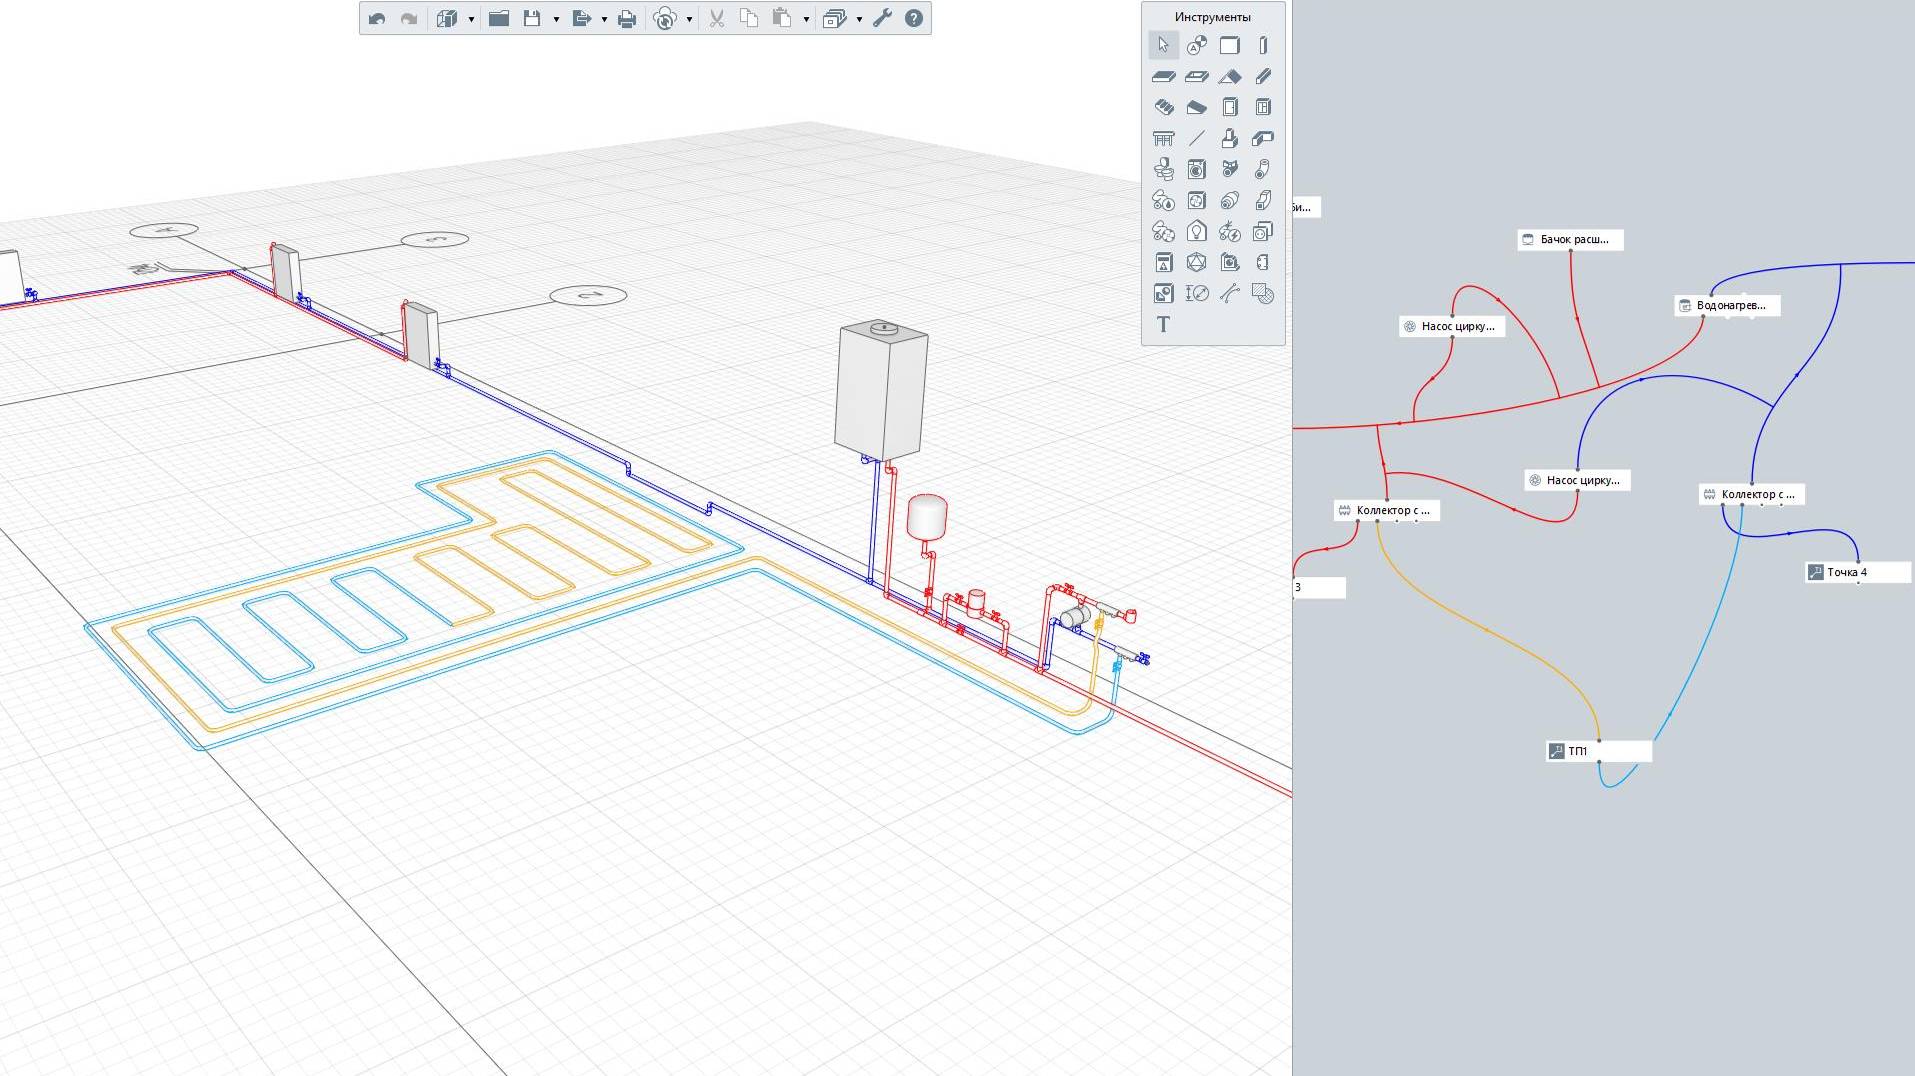The width and height of the screenshot is (1915, 1076).
Task: Open the settings wrench icon
Action: [882, 18]
